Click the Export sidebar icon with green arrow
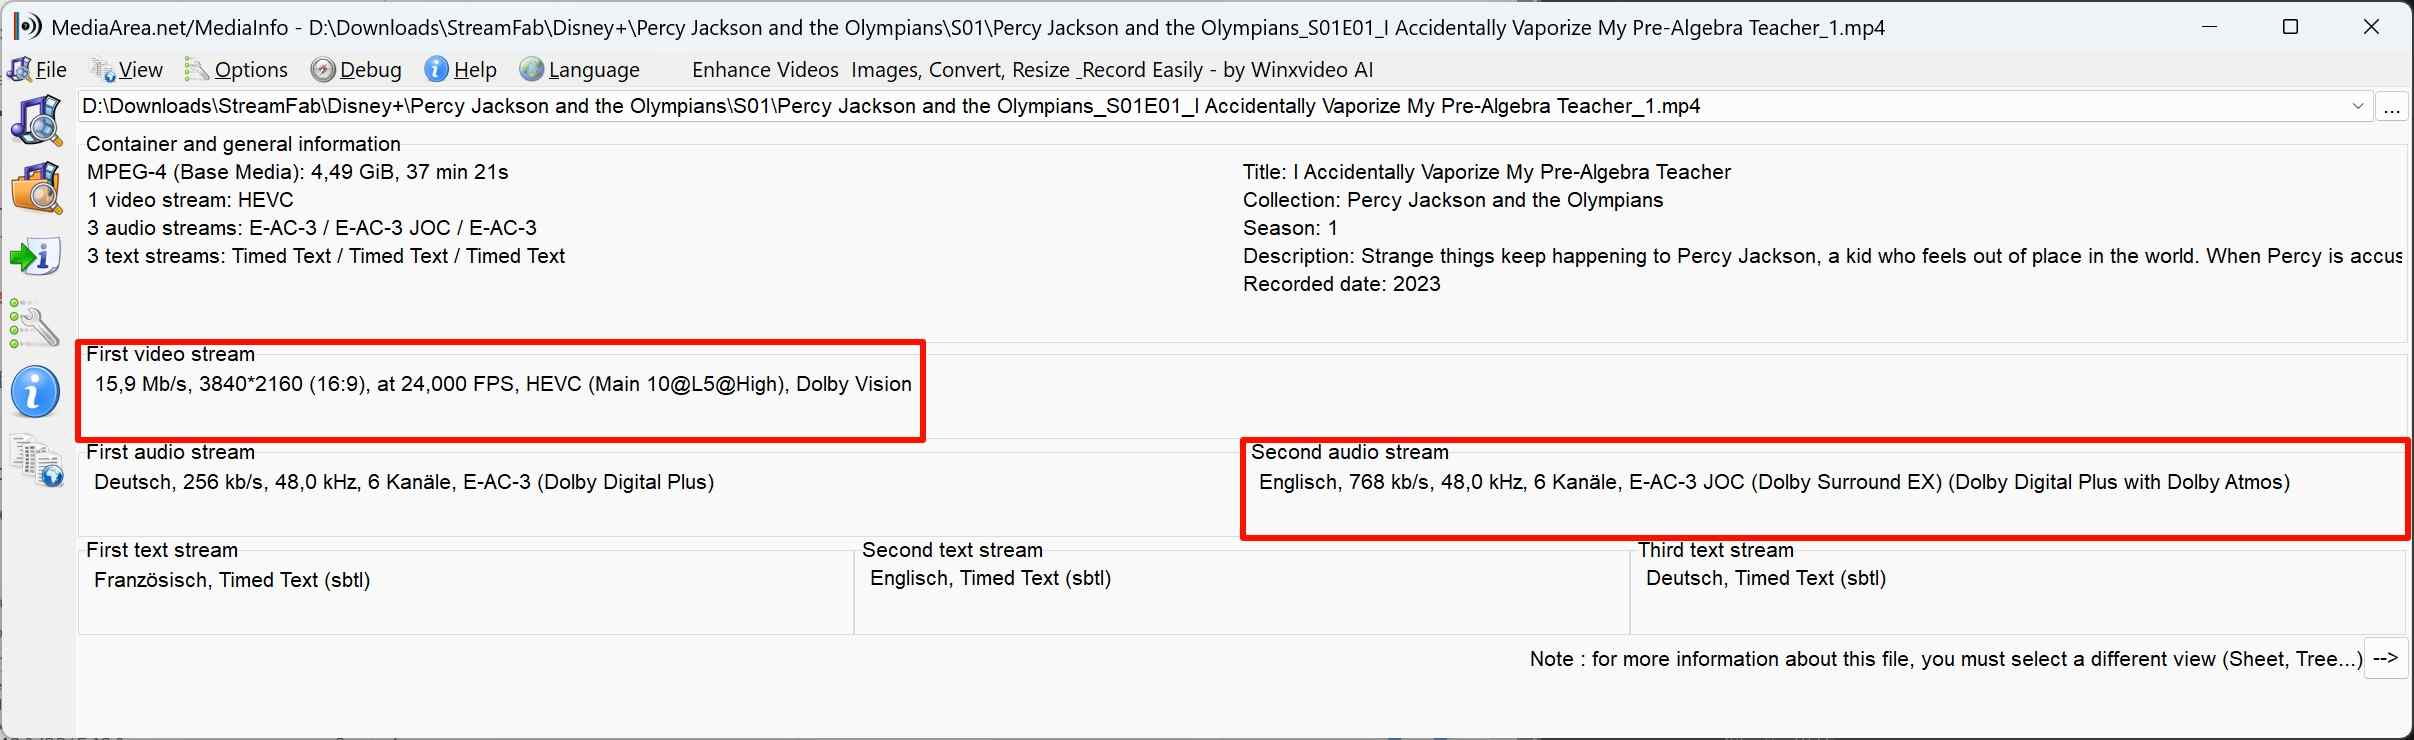The image size is (2414, 740). (x=37, y=257)
